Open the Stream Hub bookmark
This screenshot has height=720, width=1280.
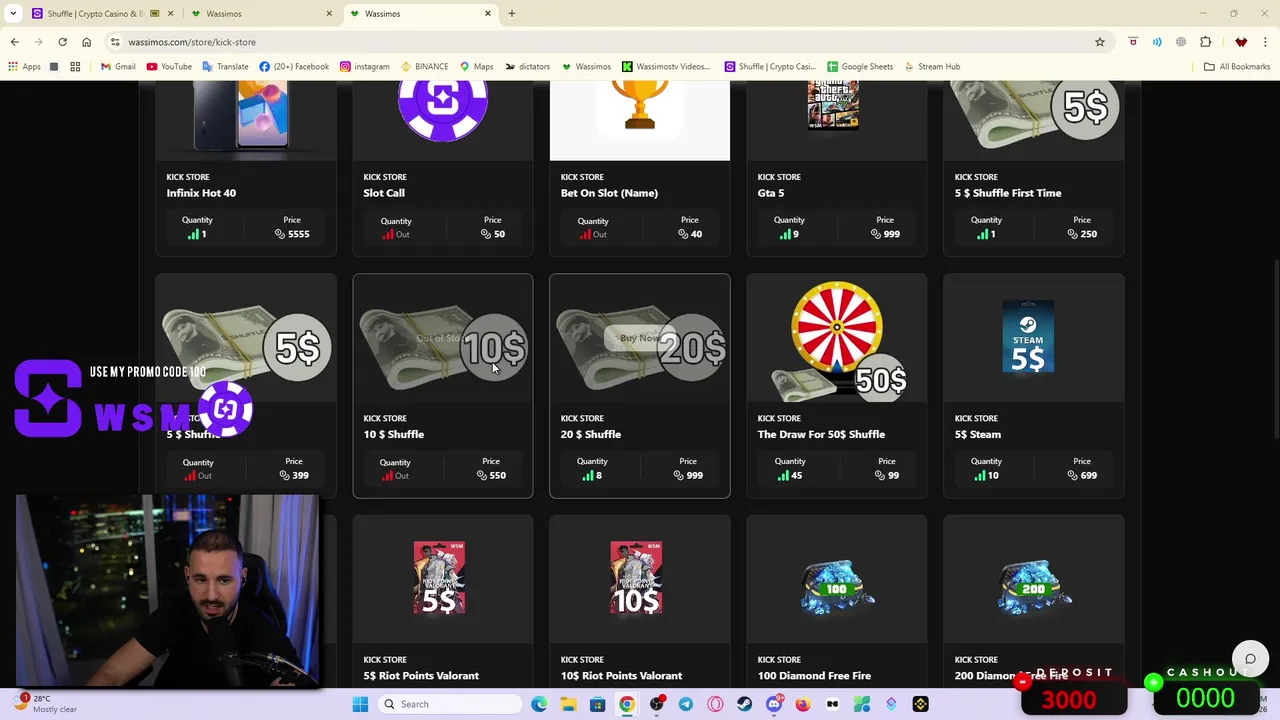point(931,67)
